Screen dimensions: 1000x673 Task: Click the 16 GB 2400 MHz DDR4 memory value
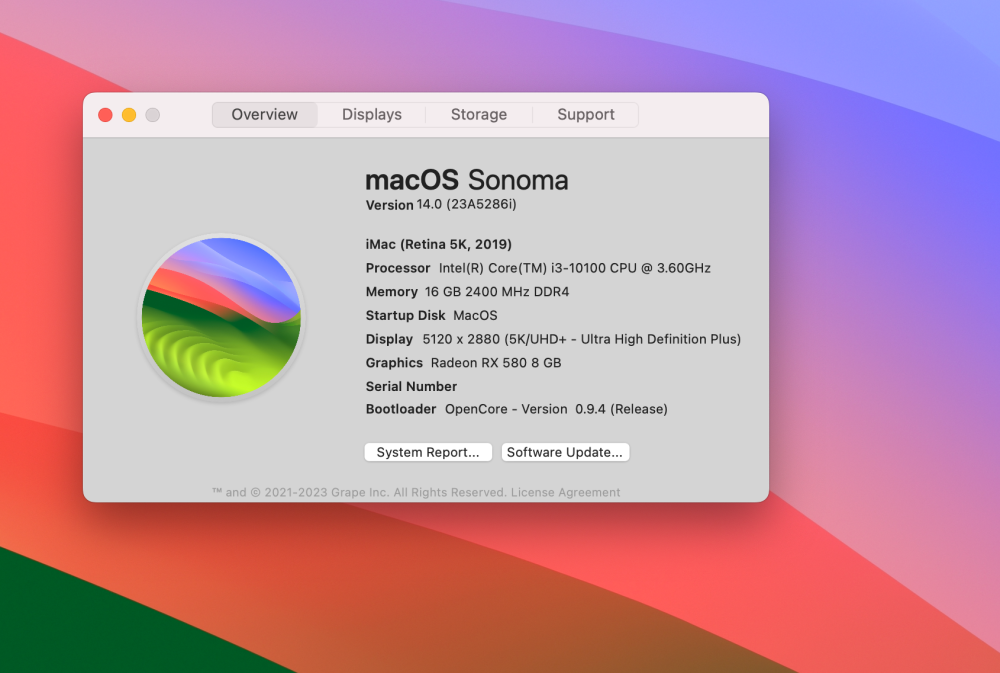click(497, 292)
